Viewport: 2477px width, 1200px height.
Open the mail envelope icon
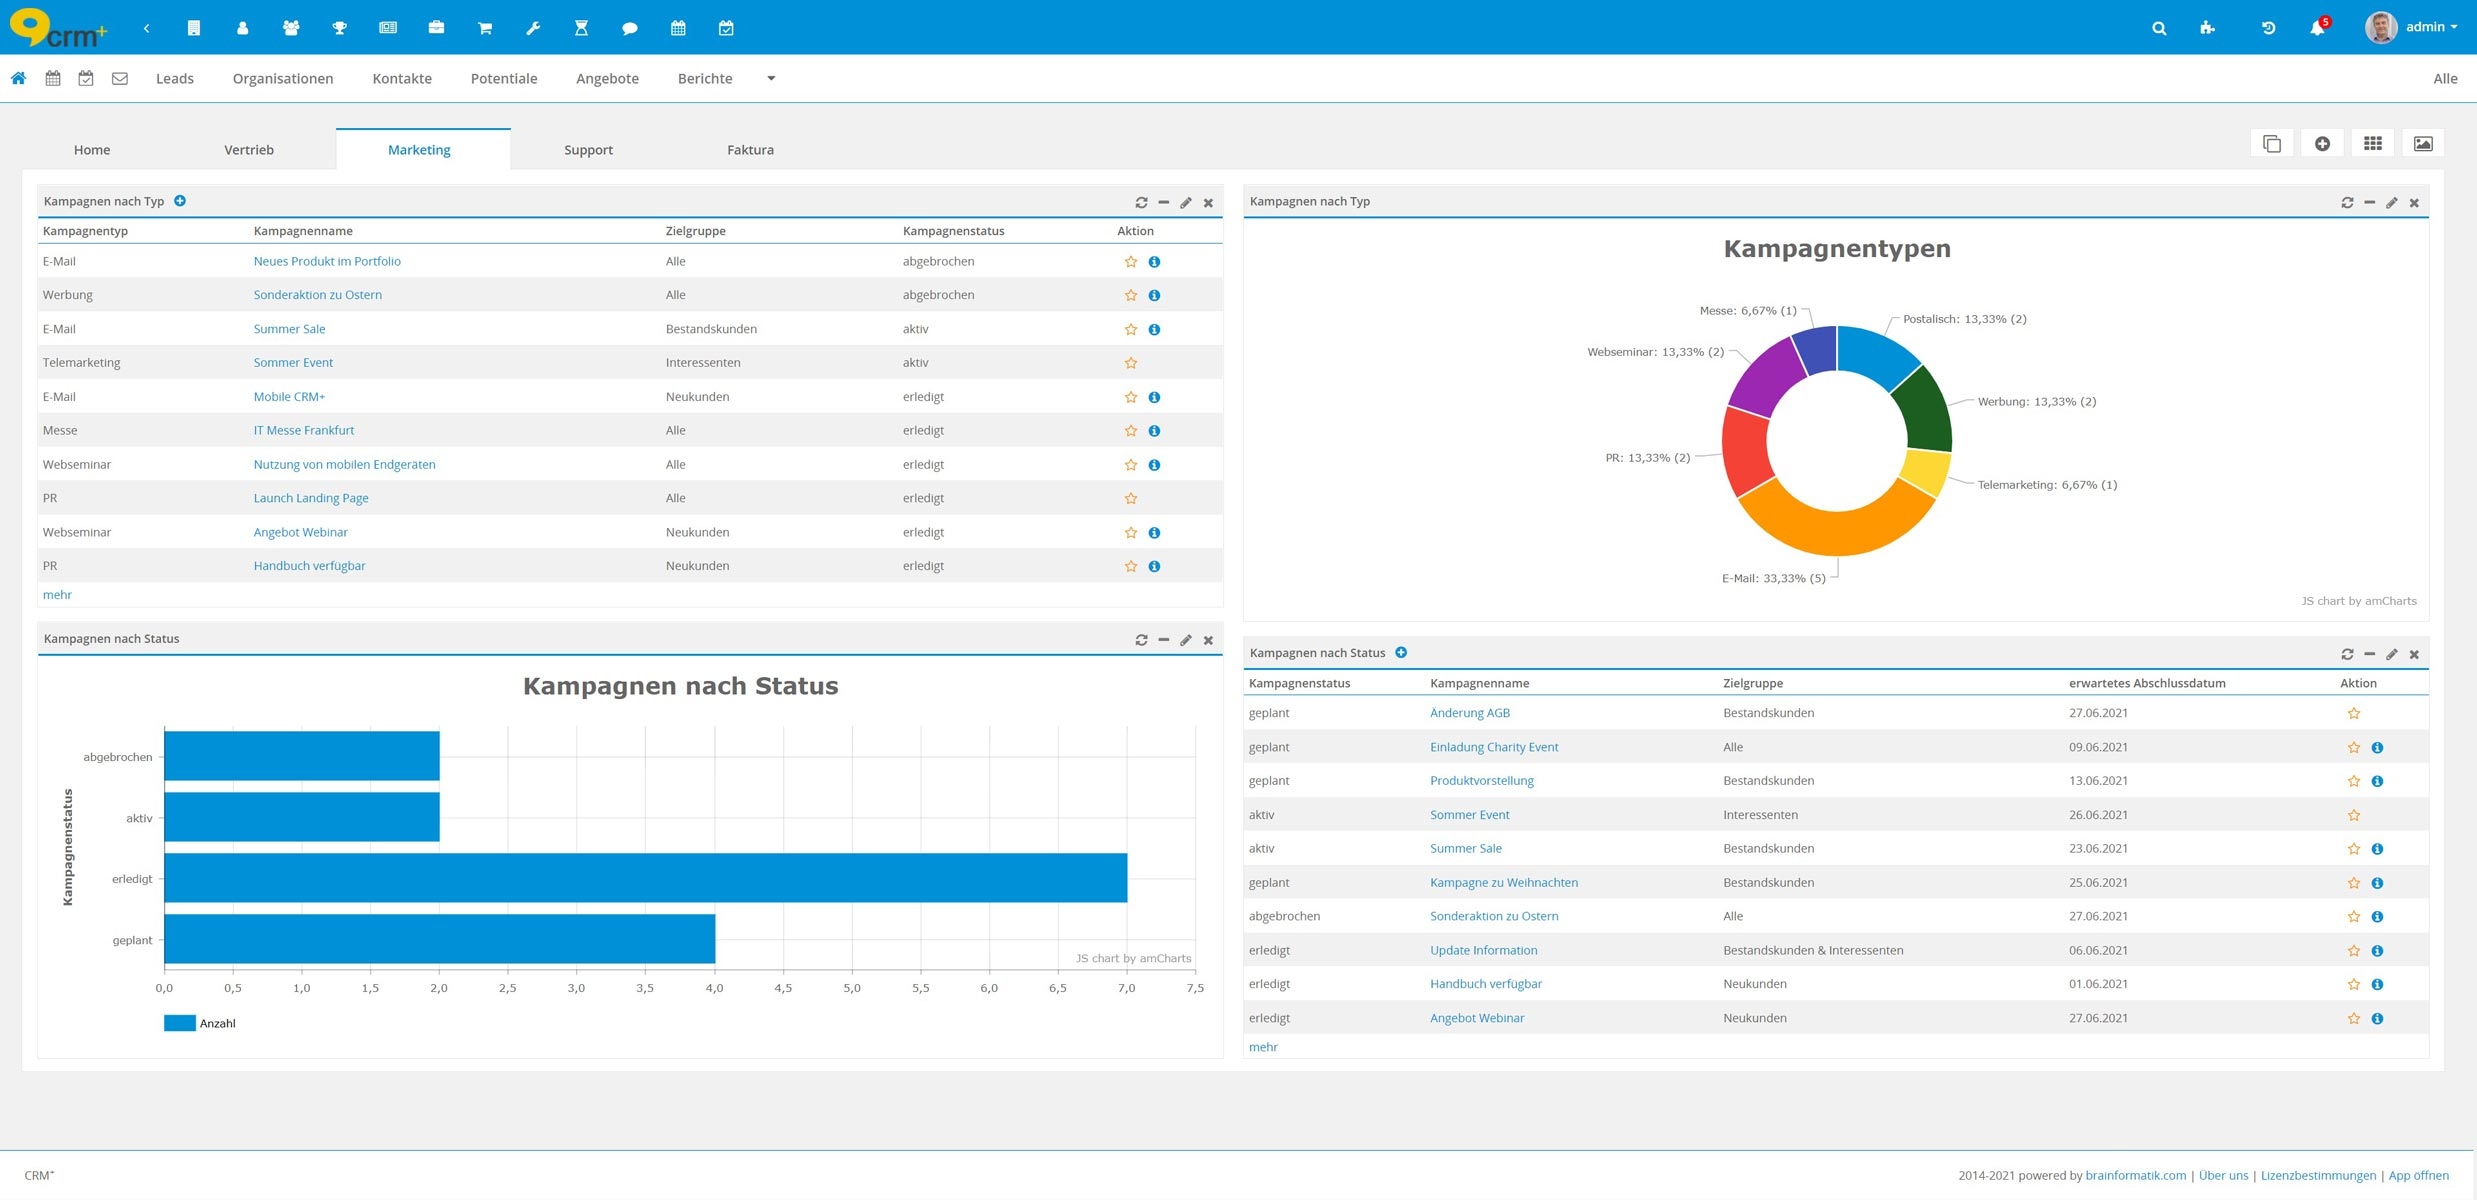[x=120, y=78]
